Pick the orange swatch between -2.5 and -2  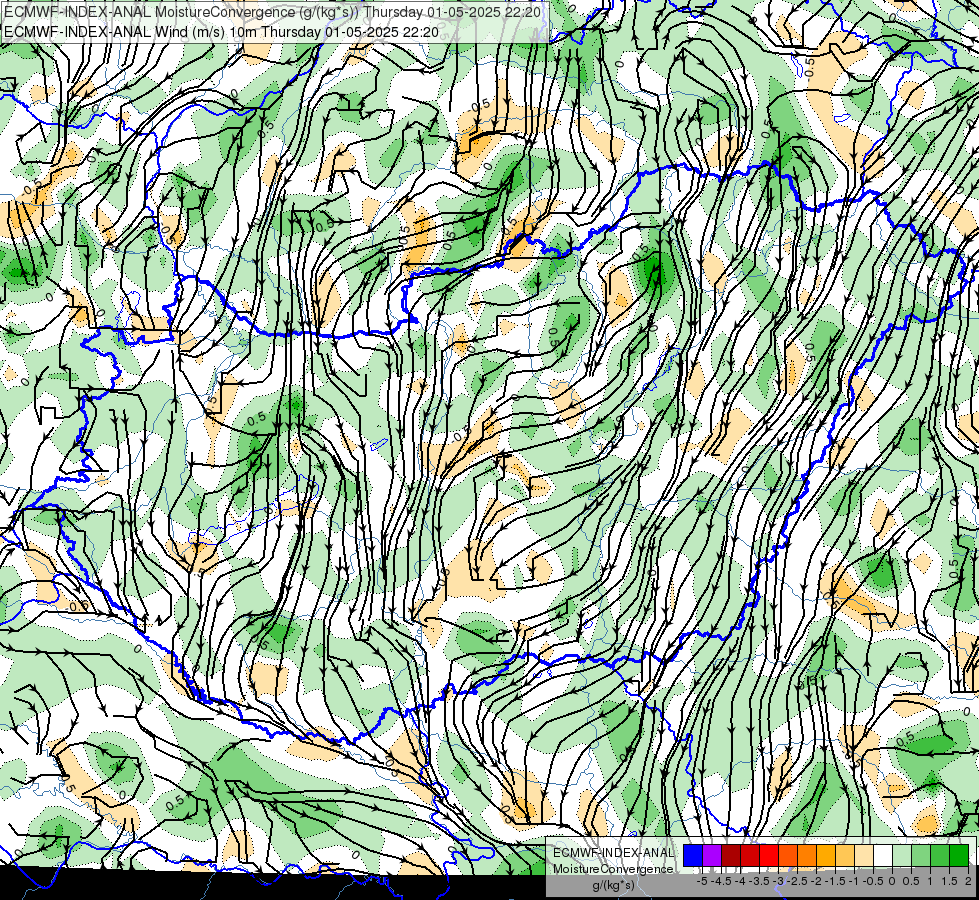tap(807, 856)
